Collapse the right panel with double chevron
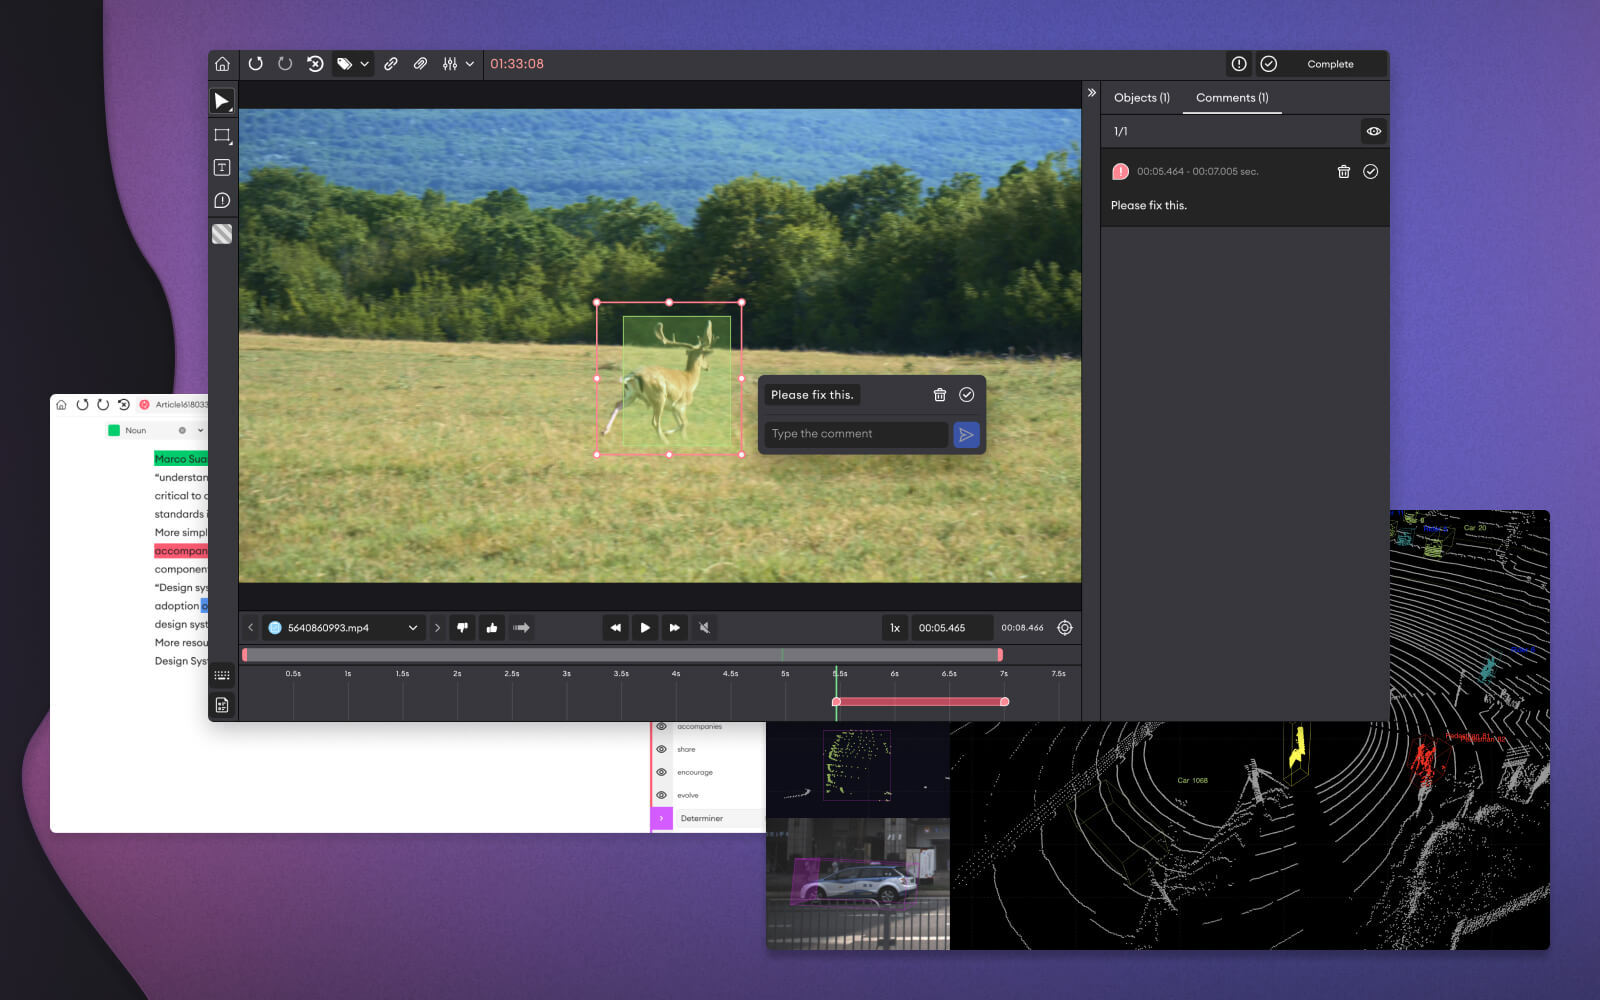The height and width of the screenshot is (1000, 1600). click(1091, 93)
